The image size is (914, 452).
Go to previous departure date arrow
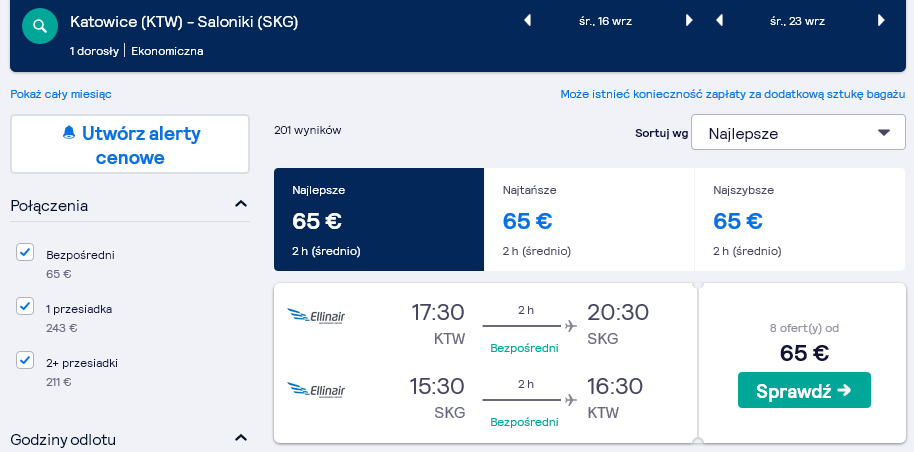point(528,21)
